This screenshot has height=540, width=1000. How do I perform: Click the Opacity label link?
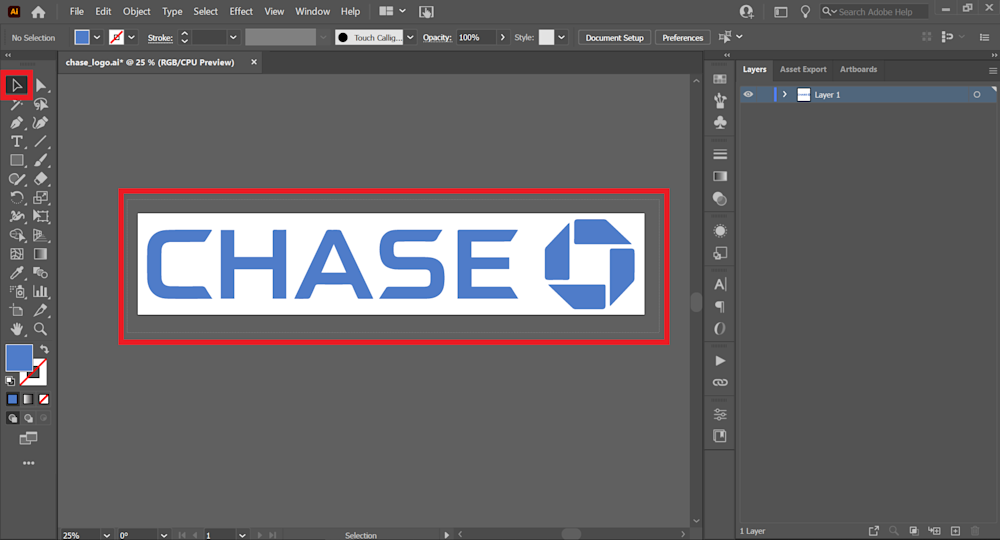pos(437,38)
